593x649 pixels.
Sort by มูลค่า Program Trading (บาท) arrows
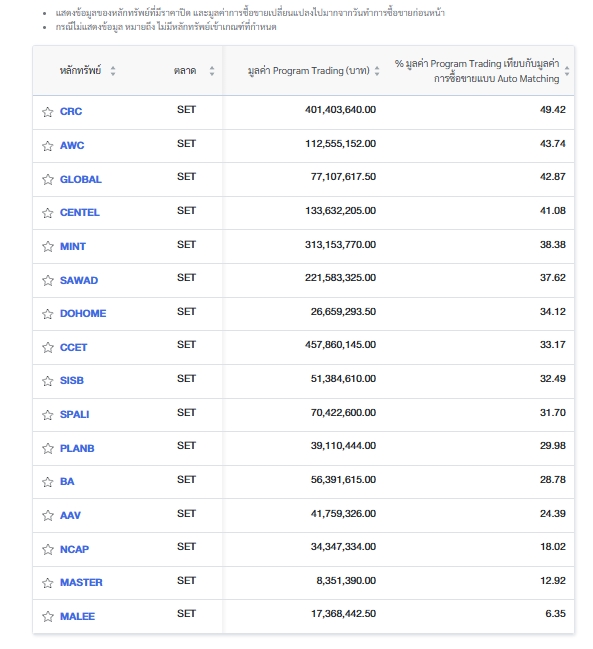point(377,71)
